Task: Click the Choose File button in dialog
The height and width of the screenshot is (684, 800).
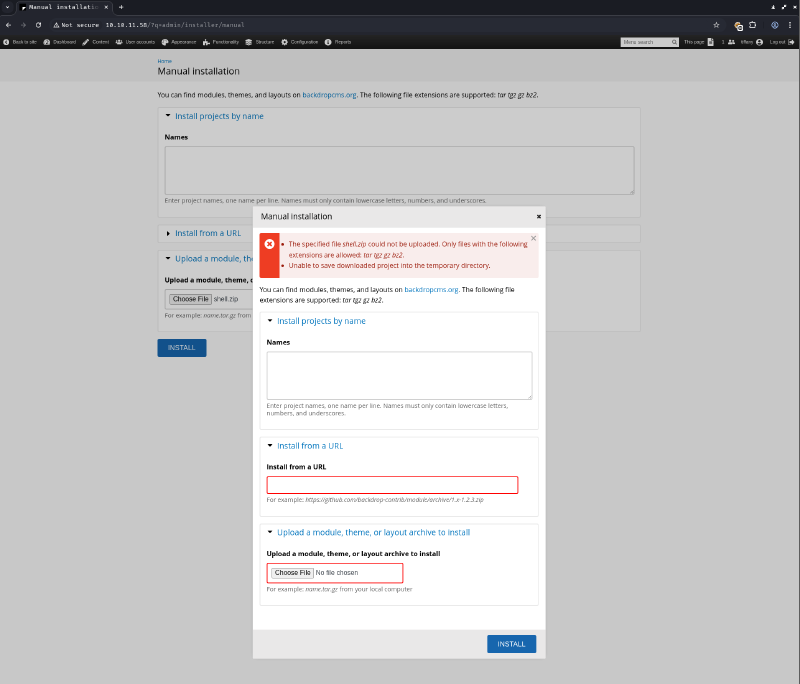Action: [292, 573]
